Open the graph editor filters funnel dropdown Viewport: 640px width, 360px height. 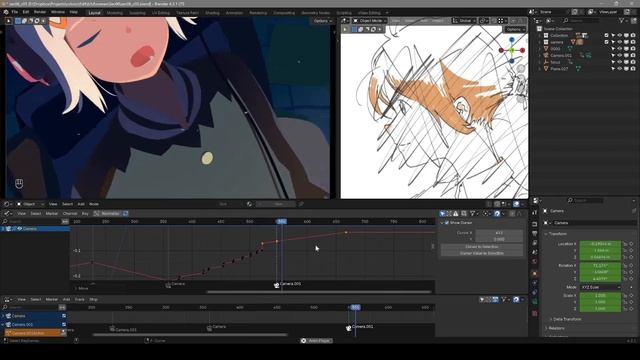[473, 213]
